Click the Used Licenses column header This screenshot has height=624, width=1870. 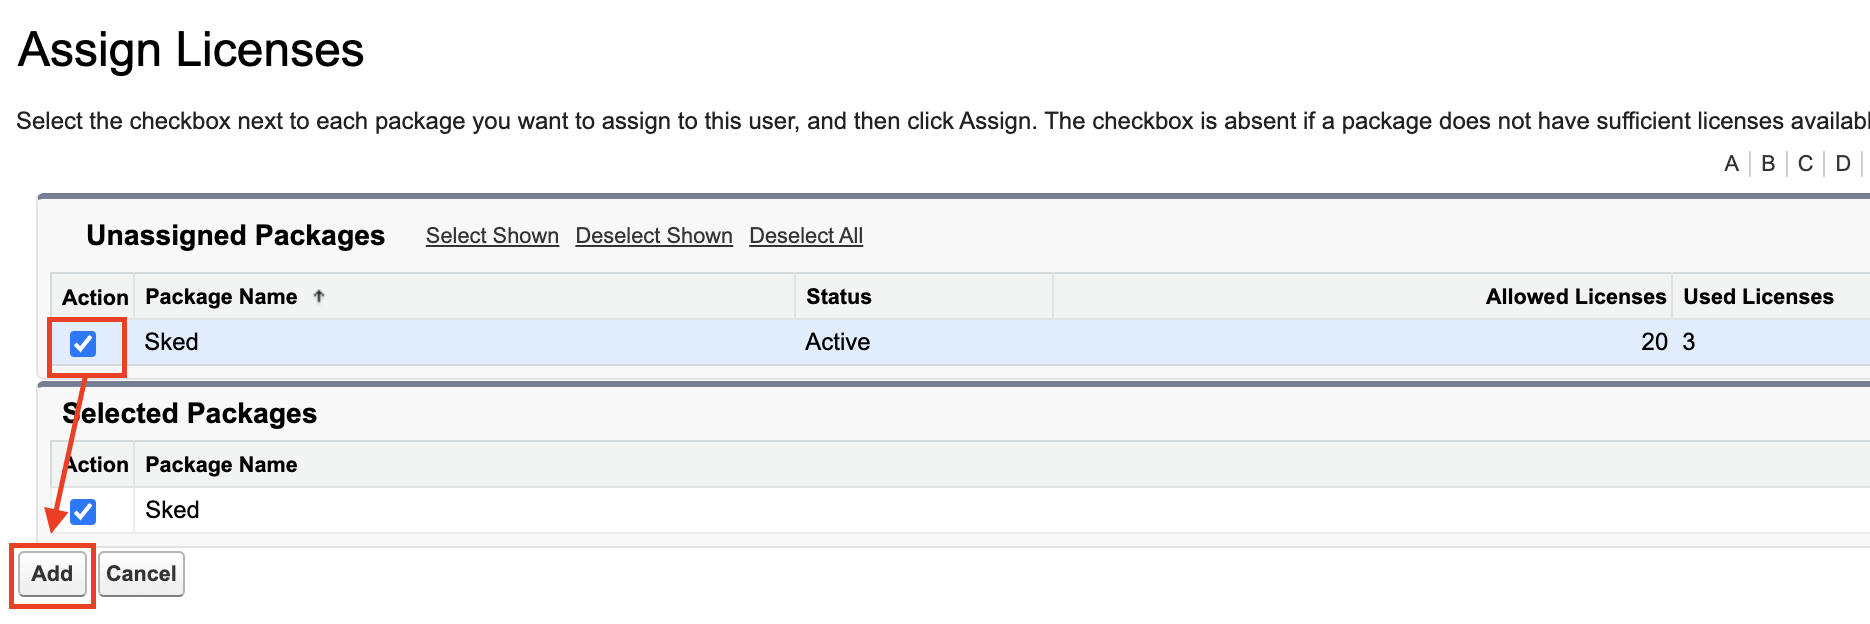(1758, 297)
